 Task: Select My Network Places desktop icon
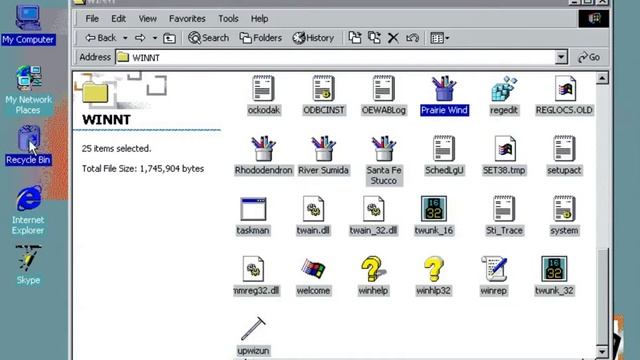coord(28,90)
